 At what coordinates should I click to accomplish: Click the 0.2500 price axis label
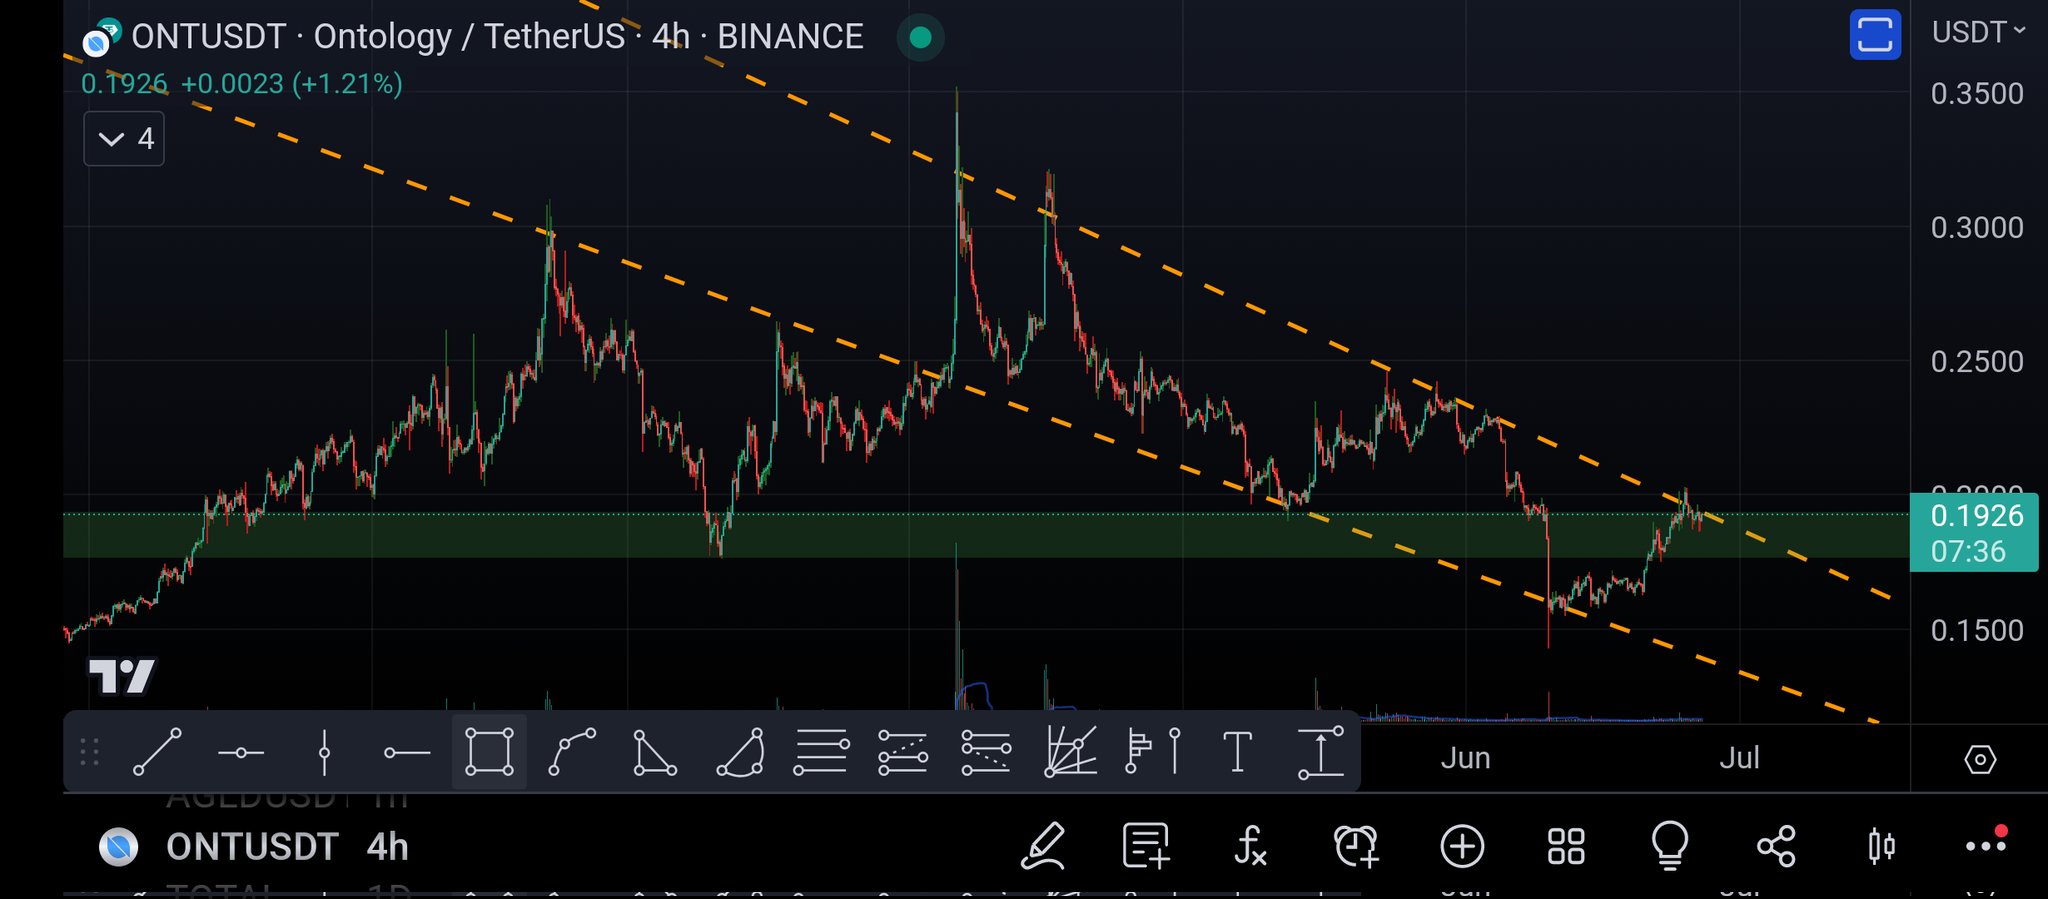1977,362
